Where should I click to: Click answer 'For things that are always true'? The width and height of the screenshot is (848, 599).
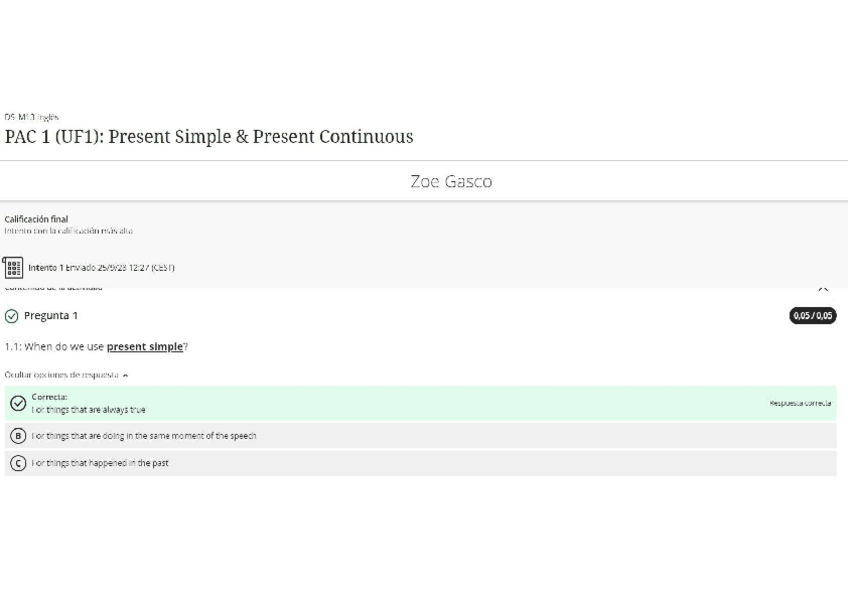tap(89, 410)
